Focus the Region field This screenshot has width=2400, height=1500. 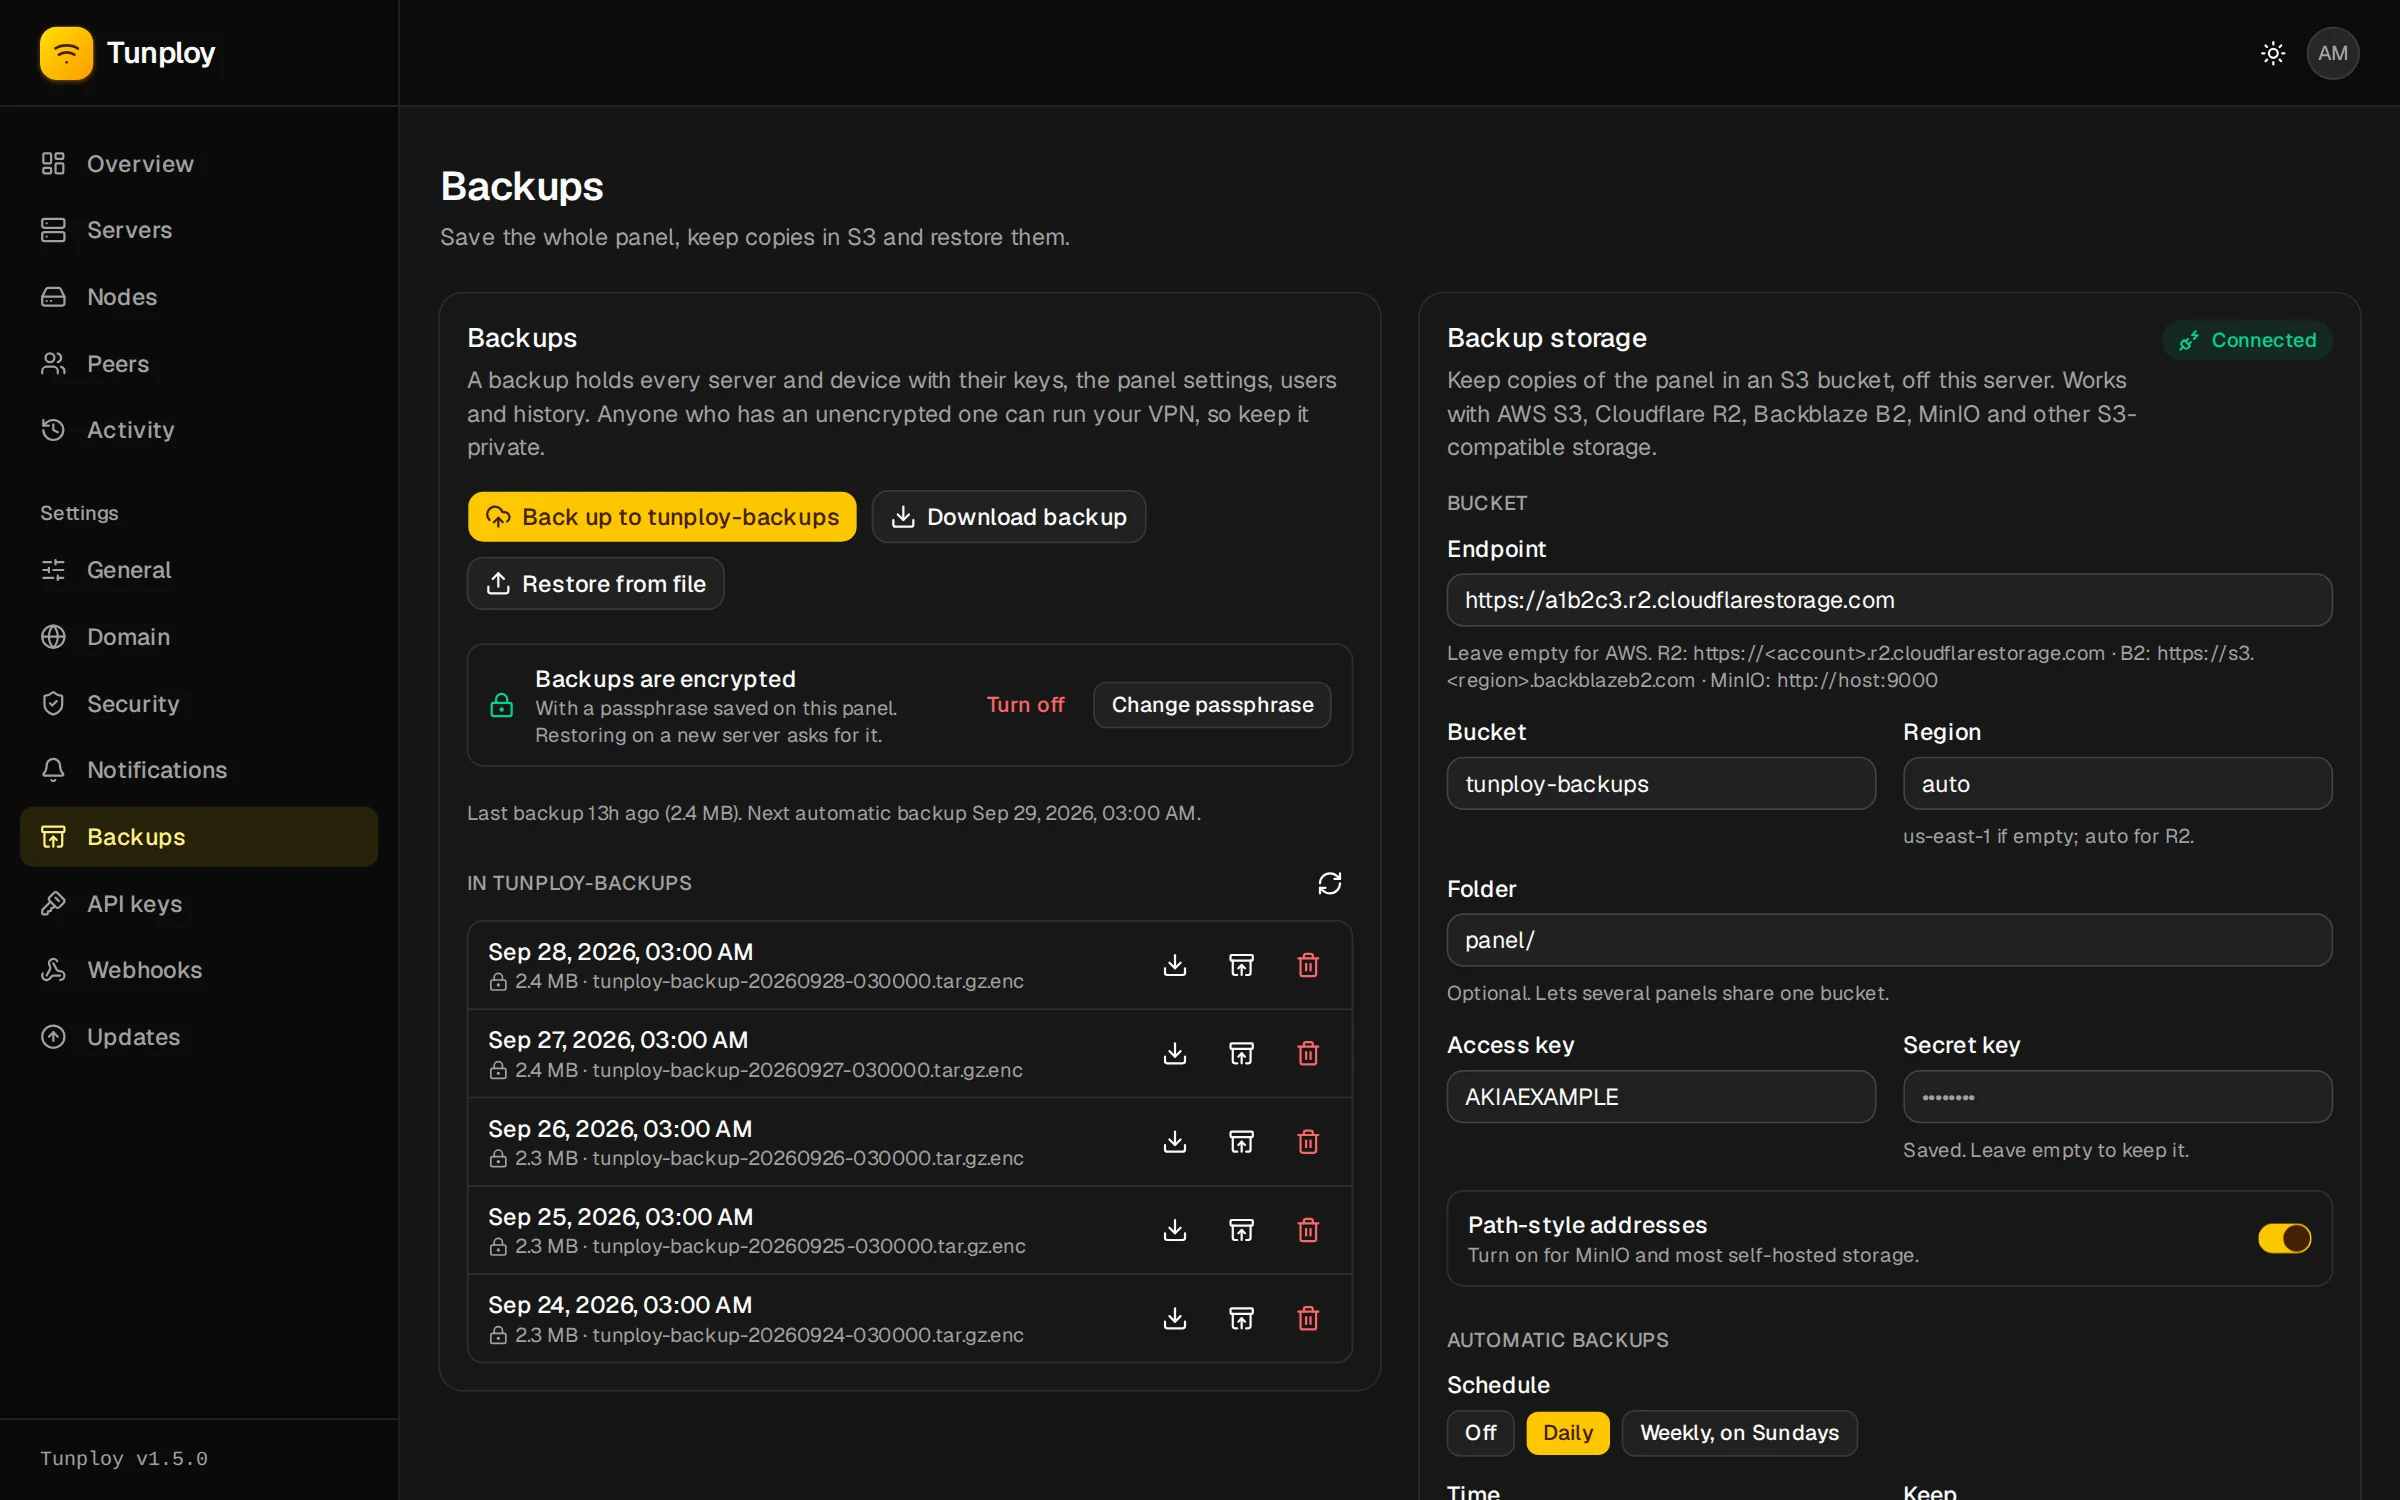point(2117,784)
